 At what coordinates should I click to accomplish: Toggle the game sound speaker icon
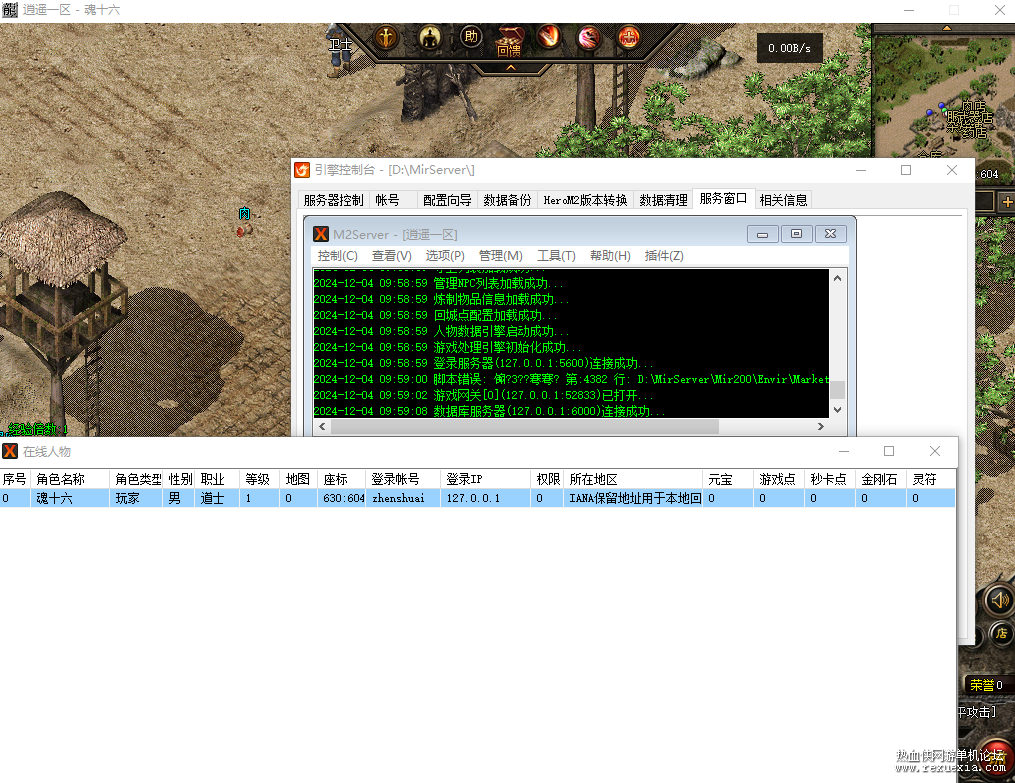click(999, 600)
